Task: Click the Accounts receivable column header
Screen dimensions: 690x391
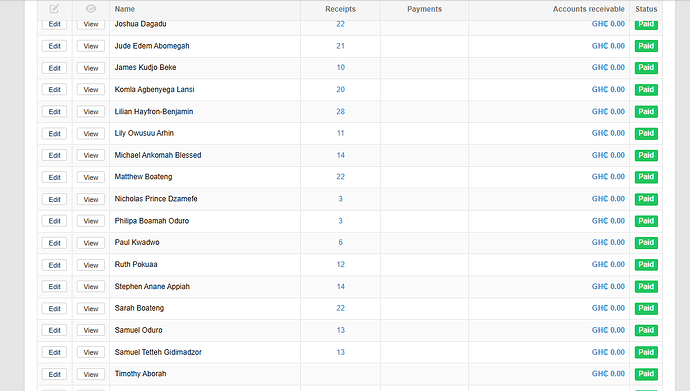Action: pos(588,9)
